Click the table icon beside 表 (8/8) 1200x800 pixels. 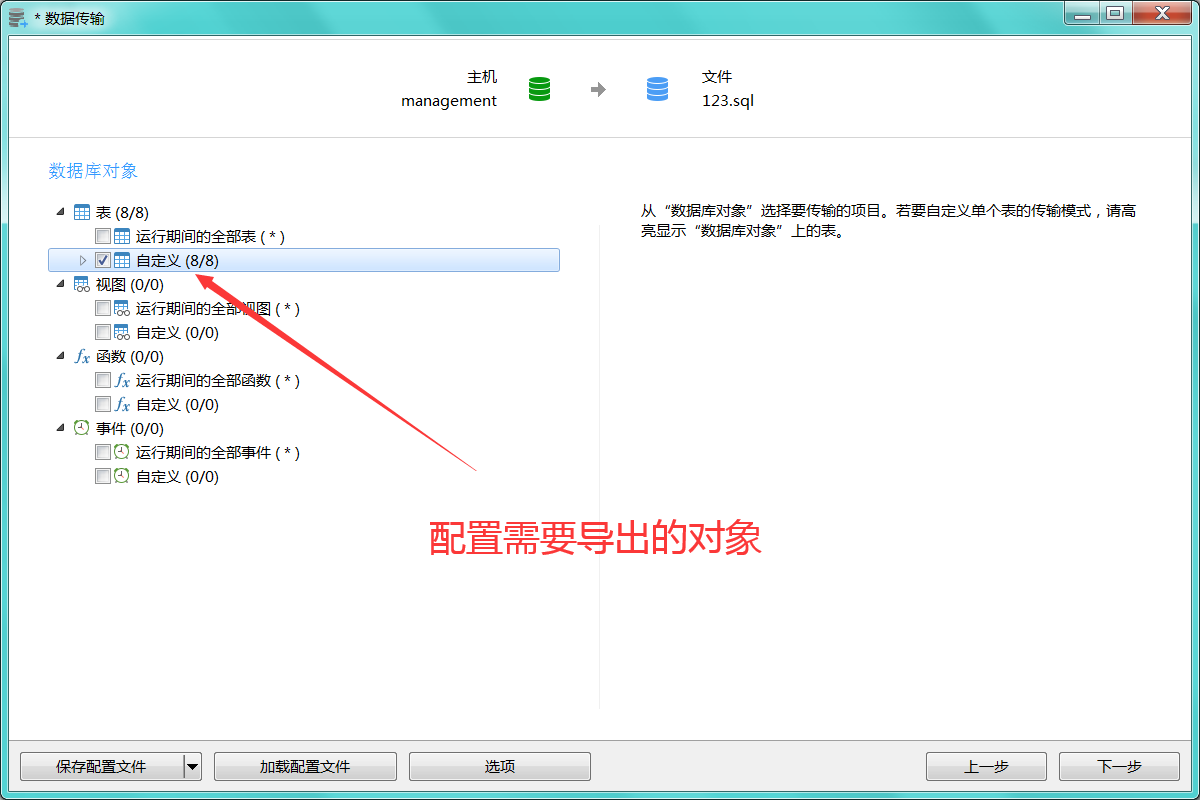click(x=82, y=213)
